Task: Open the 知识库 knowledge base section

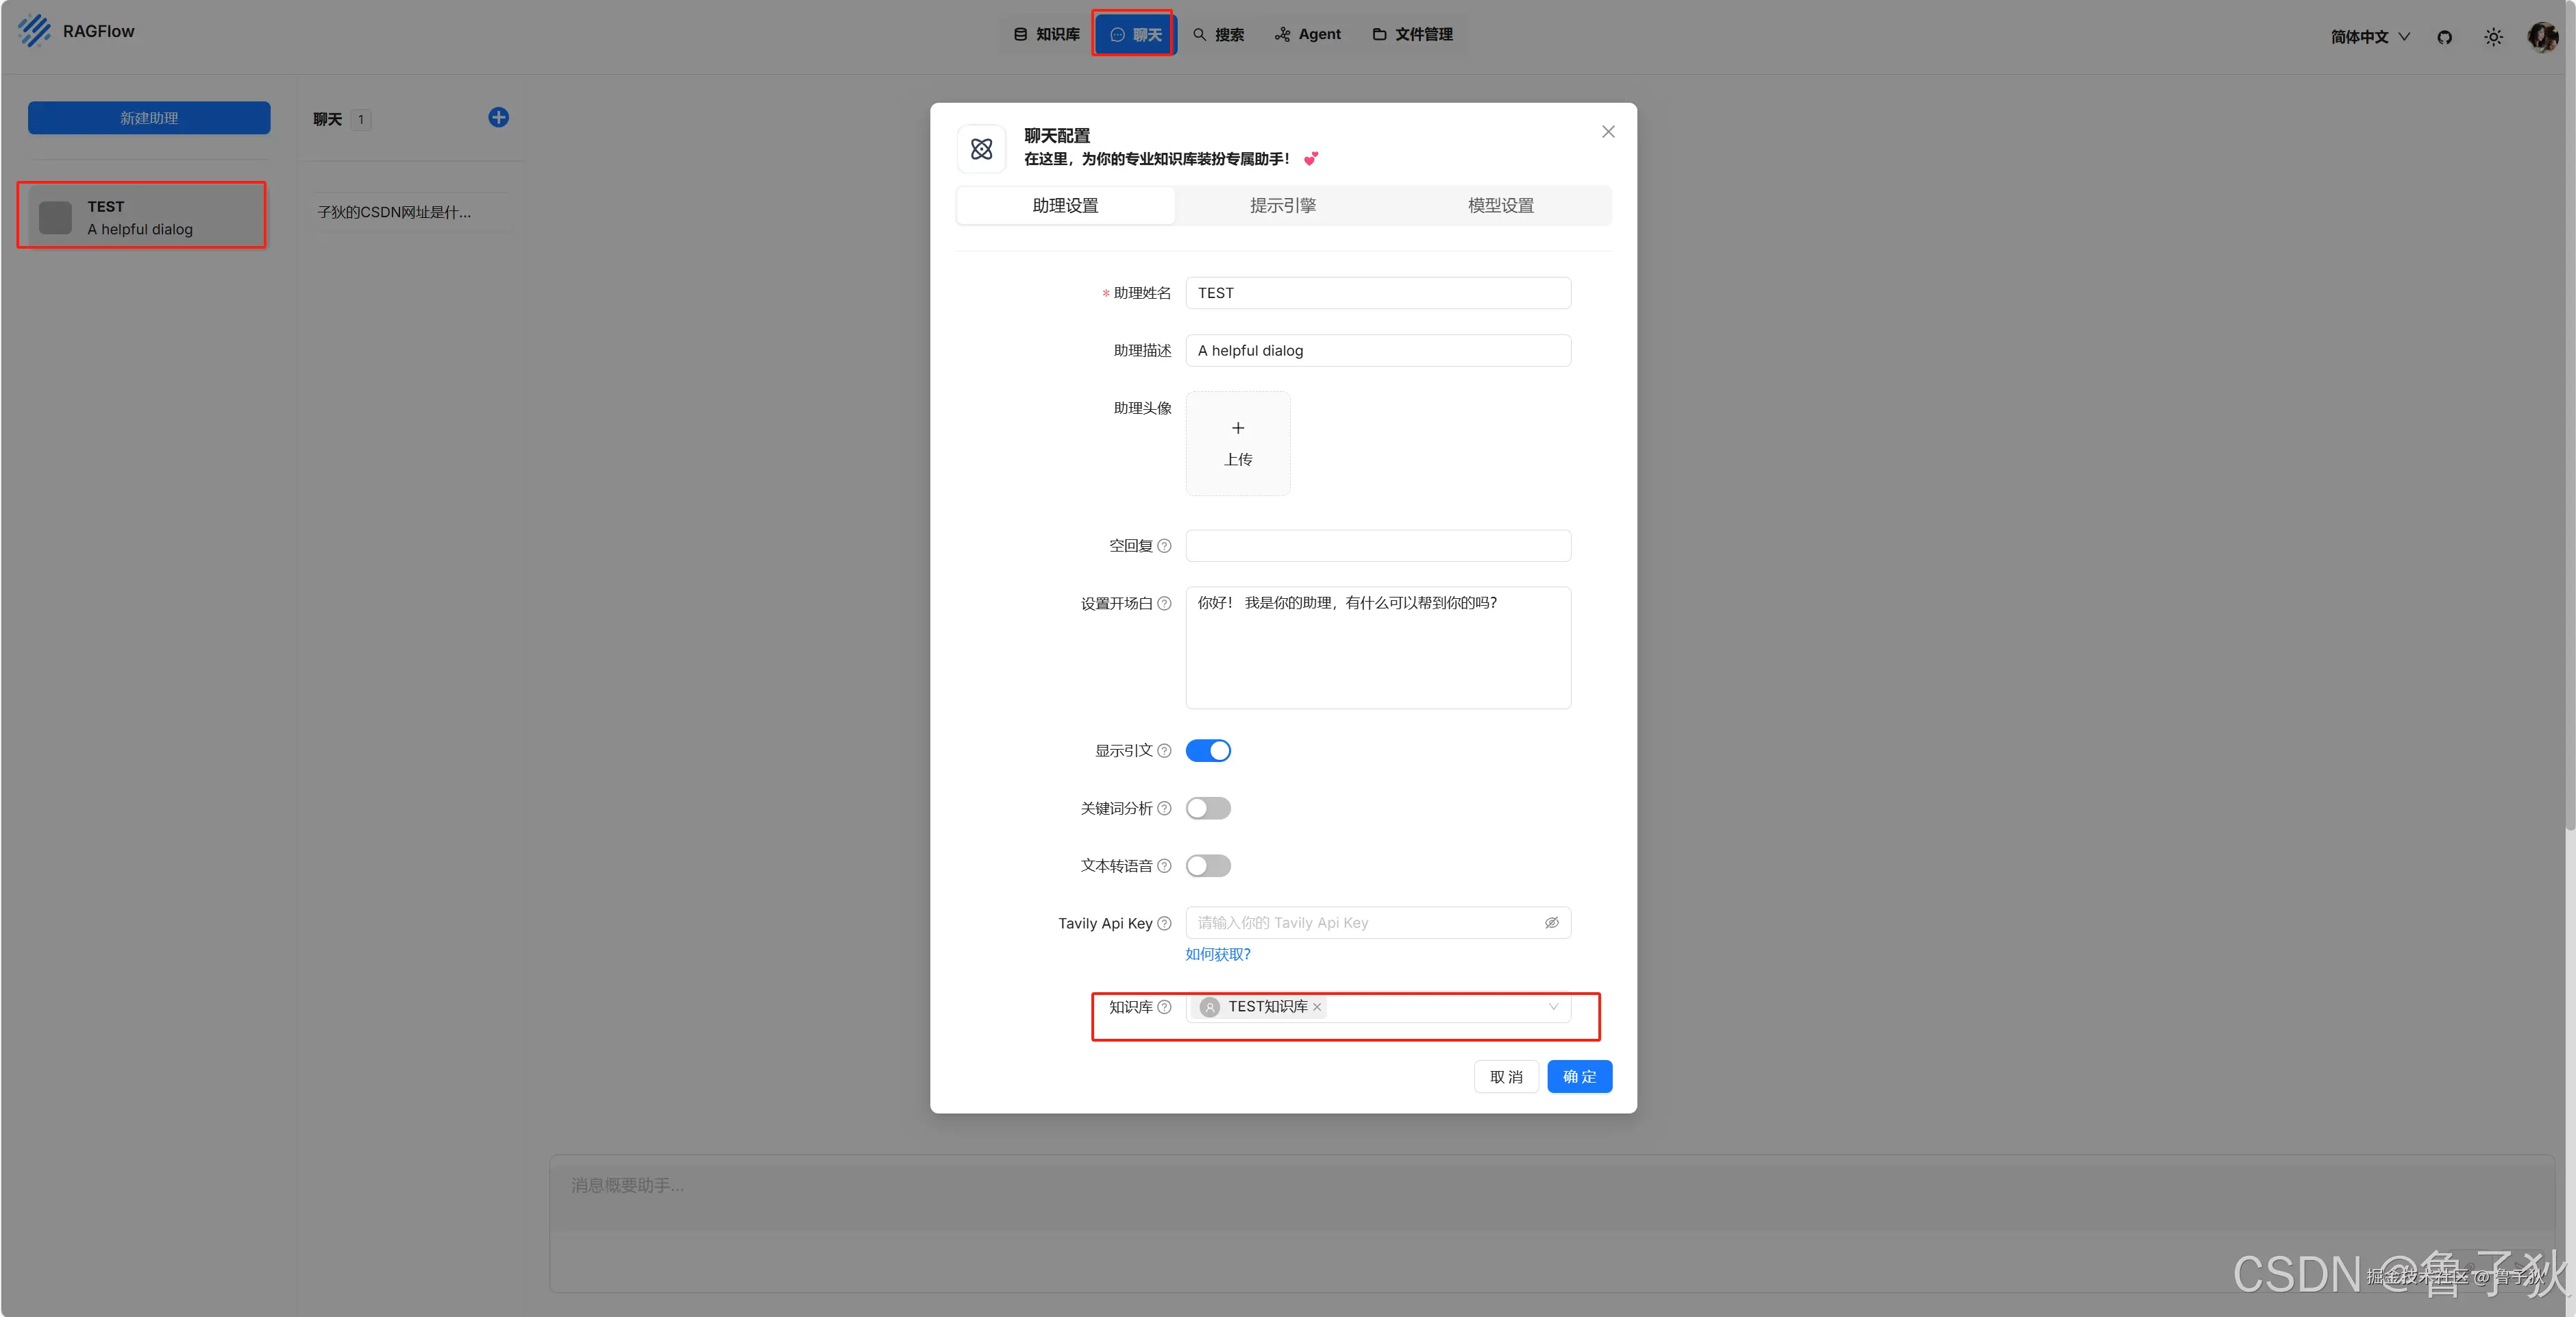Action: point(1046,33)
